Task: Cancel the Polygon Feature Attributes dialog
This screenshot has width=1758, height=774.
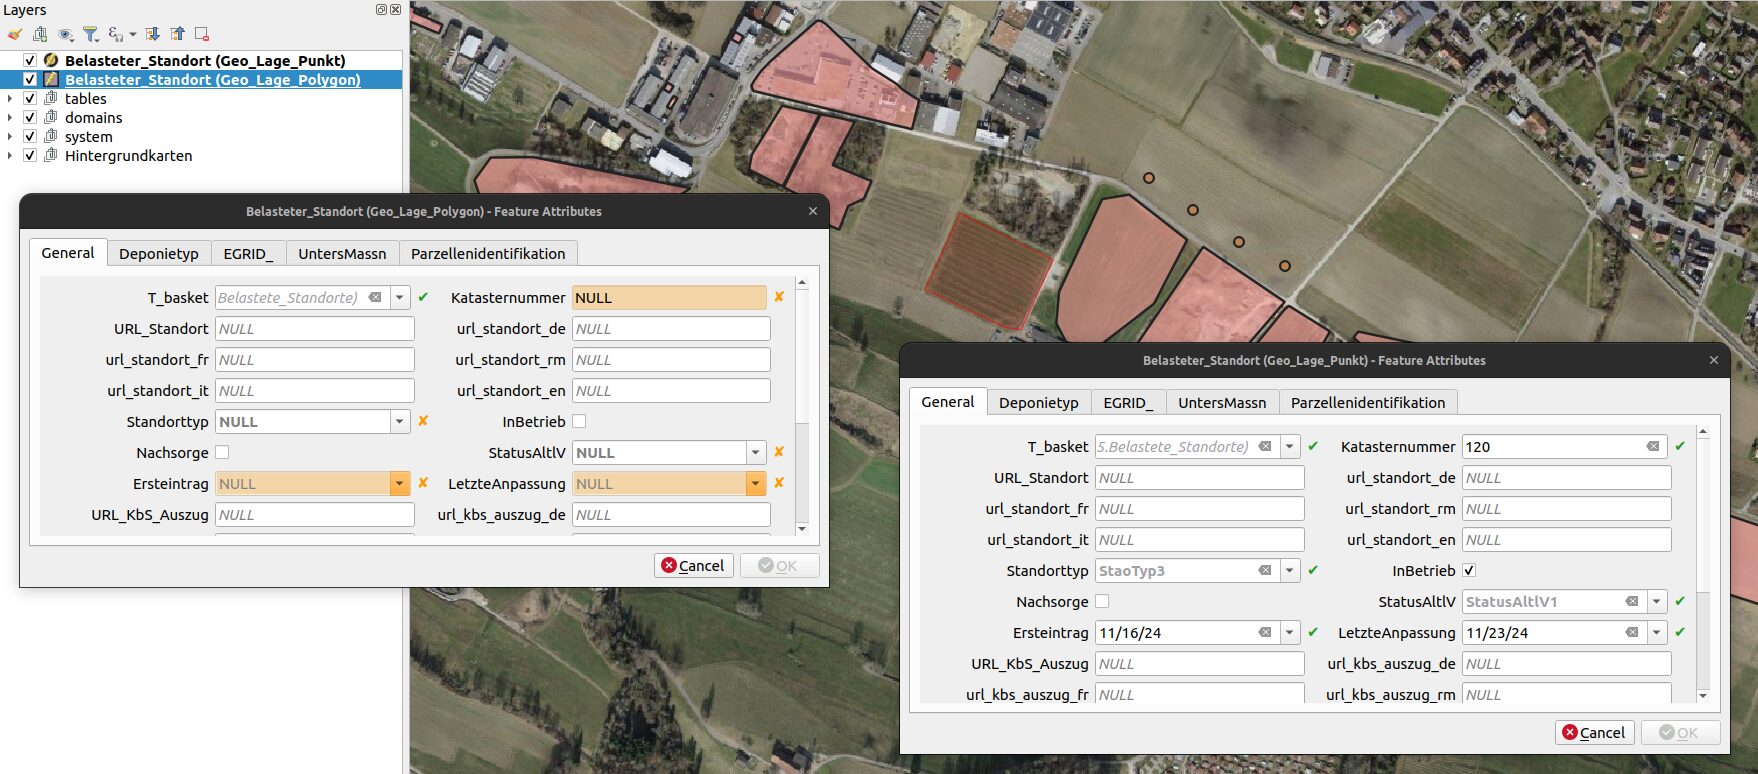Action: pos(693,566)
